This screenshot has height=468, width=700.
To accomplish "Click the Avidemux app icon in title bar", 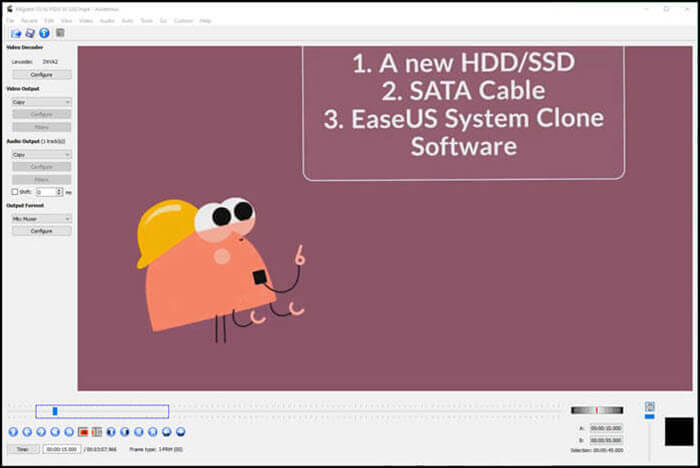I will 9,9.
